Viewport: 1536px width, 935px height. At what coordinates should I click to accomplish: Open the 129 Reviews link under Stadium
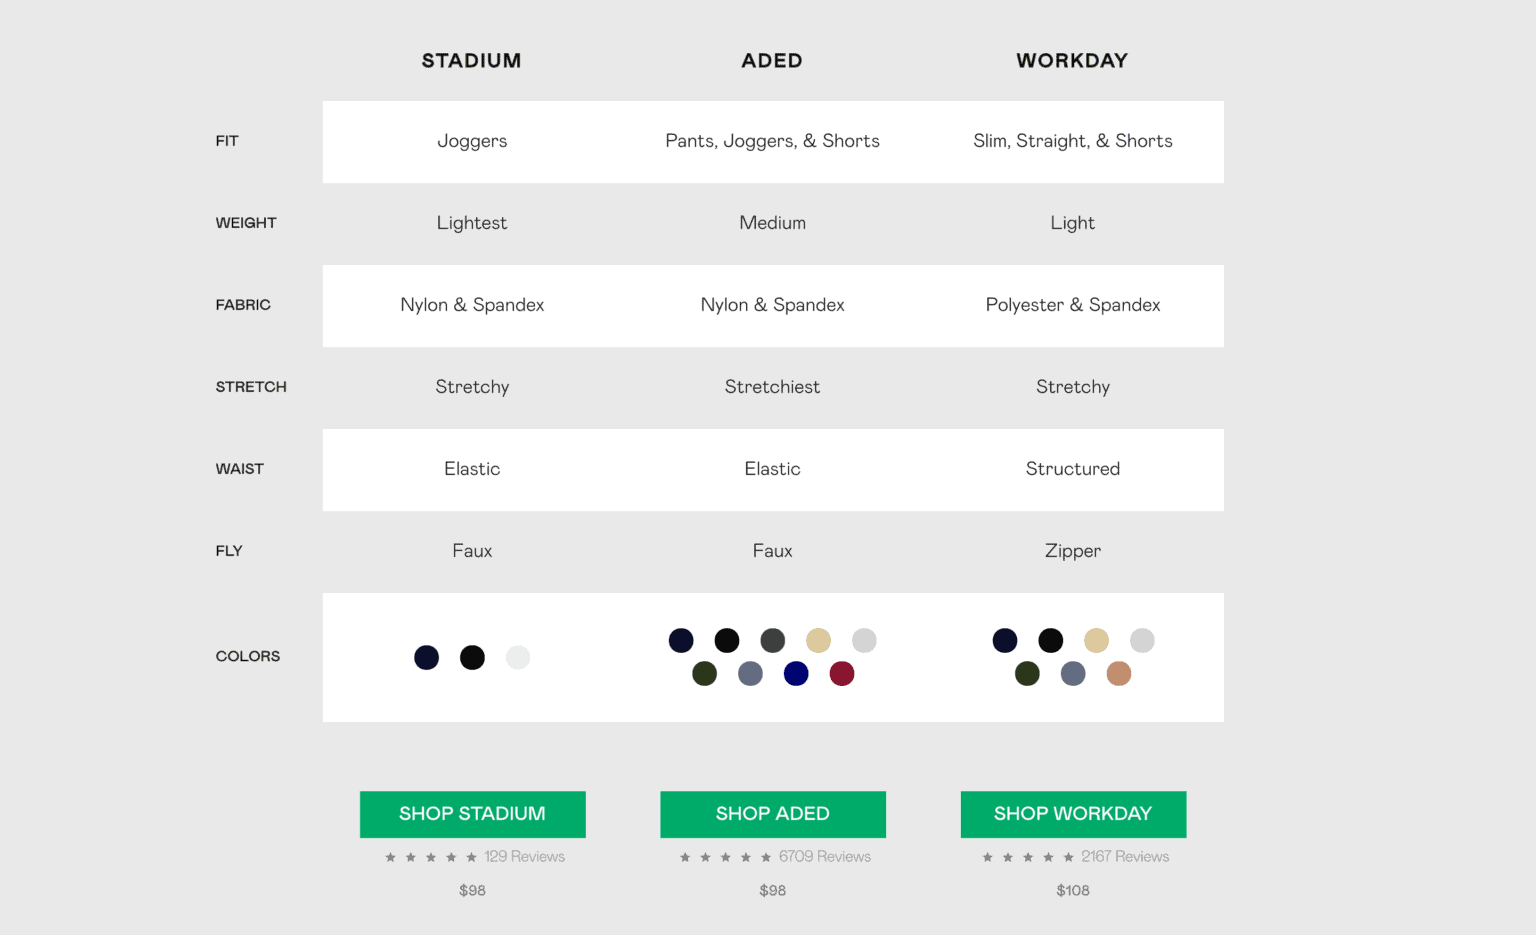pos(524,857)
